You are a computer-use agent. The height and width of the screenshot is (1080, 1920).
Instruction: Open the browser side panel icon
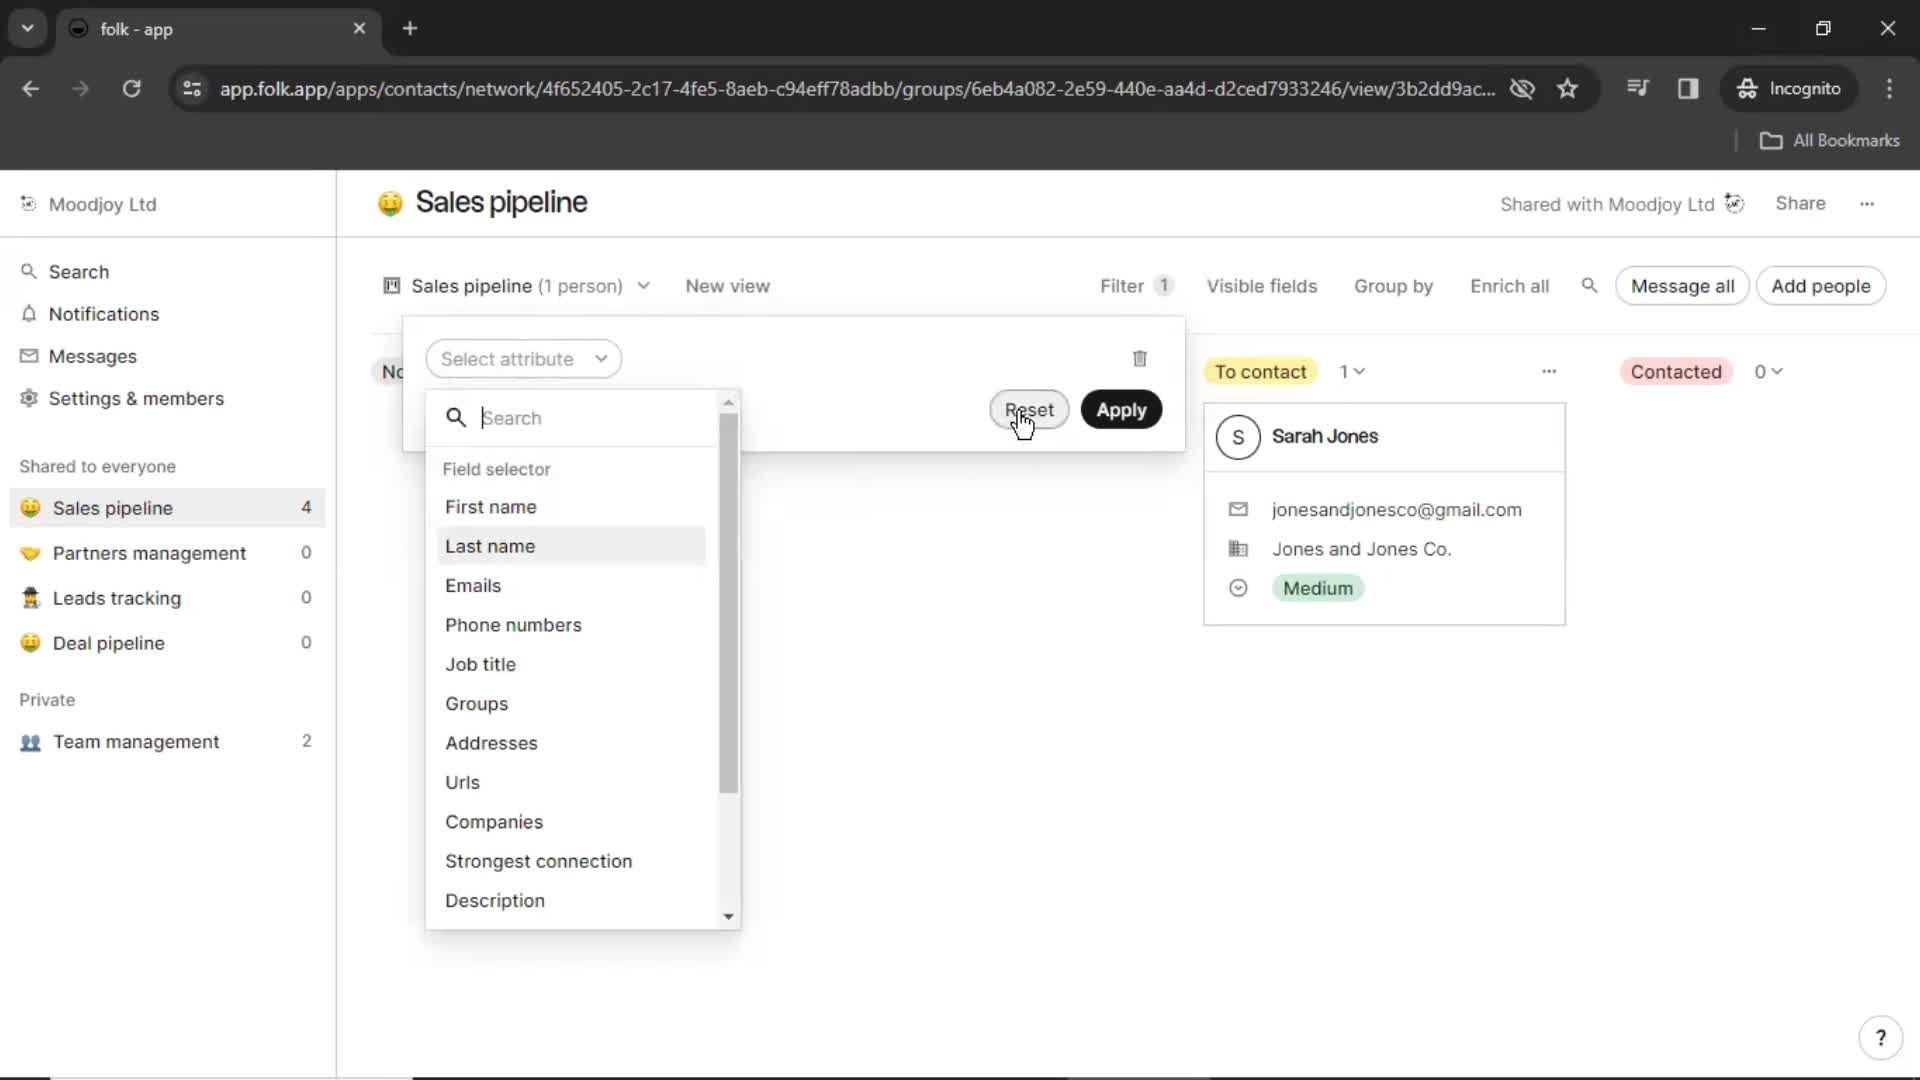point(1688,89)
